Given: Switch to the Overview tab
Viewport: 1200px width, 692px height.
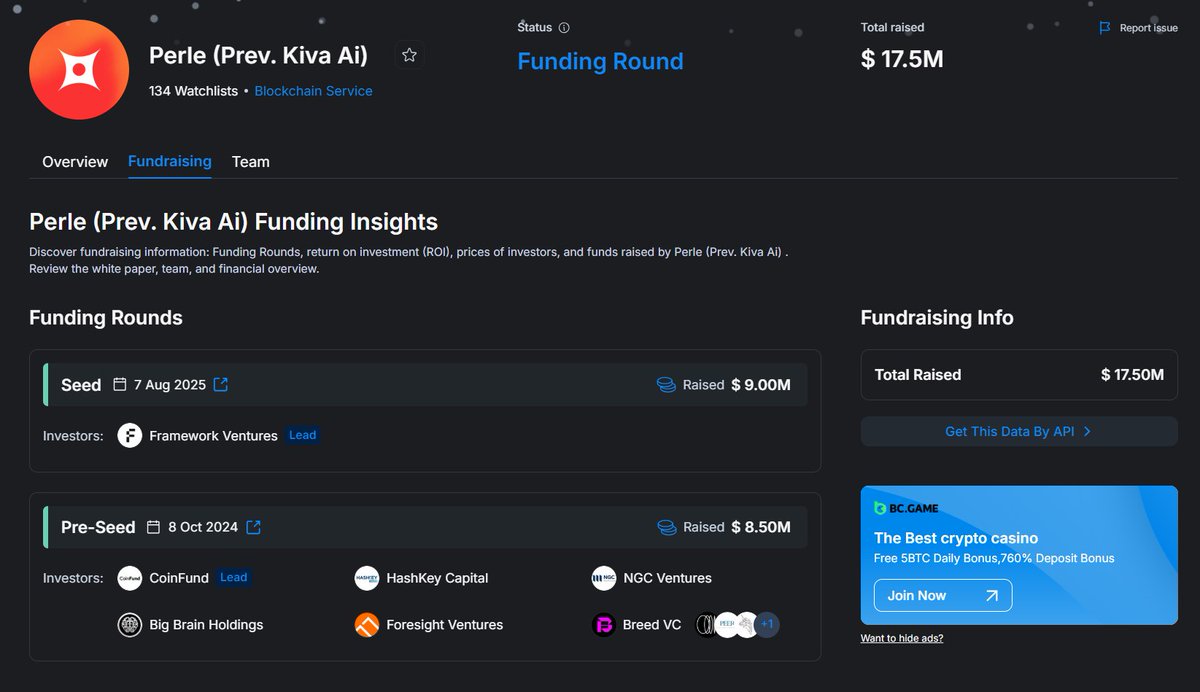Looking at the screenshot, I should pyautogui.click(x=75, y=161).
